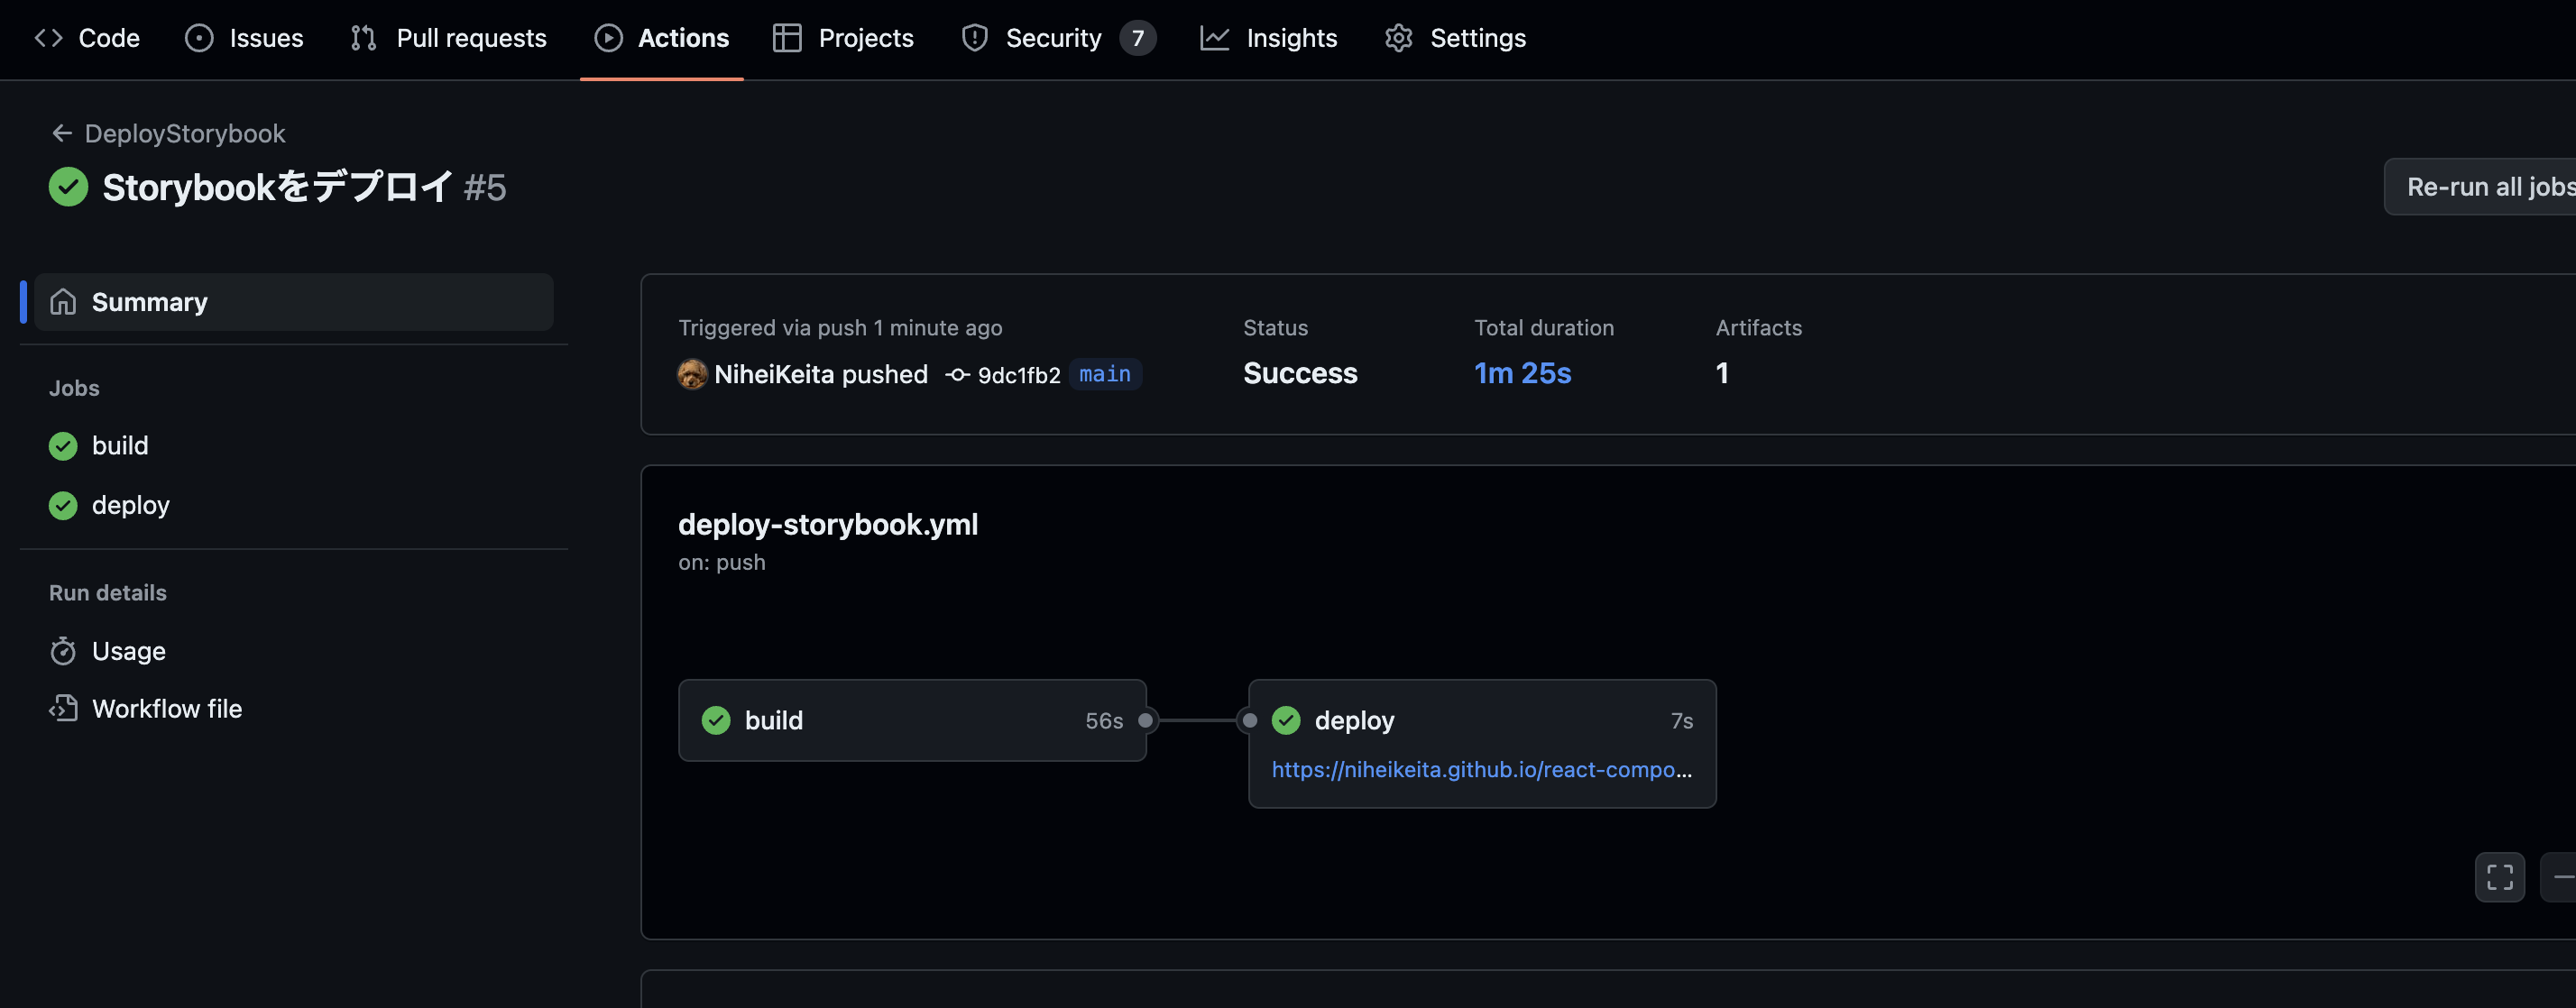
Task: Click the Insights graph icon
Action: pyautogui.click(x=1214, y=38)
